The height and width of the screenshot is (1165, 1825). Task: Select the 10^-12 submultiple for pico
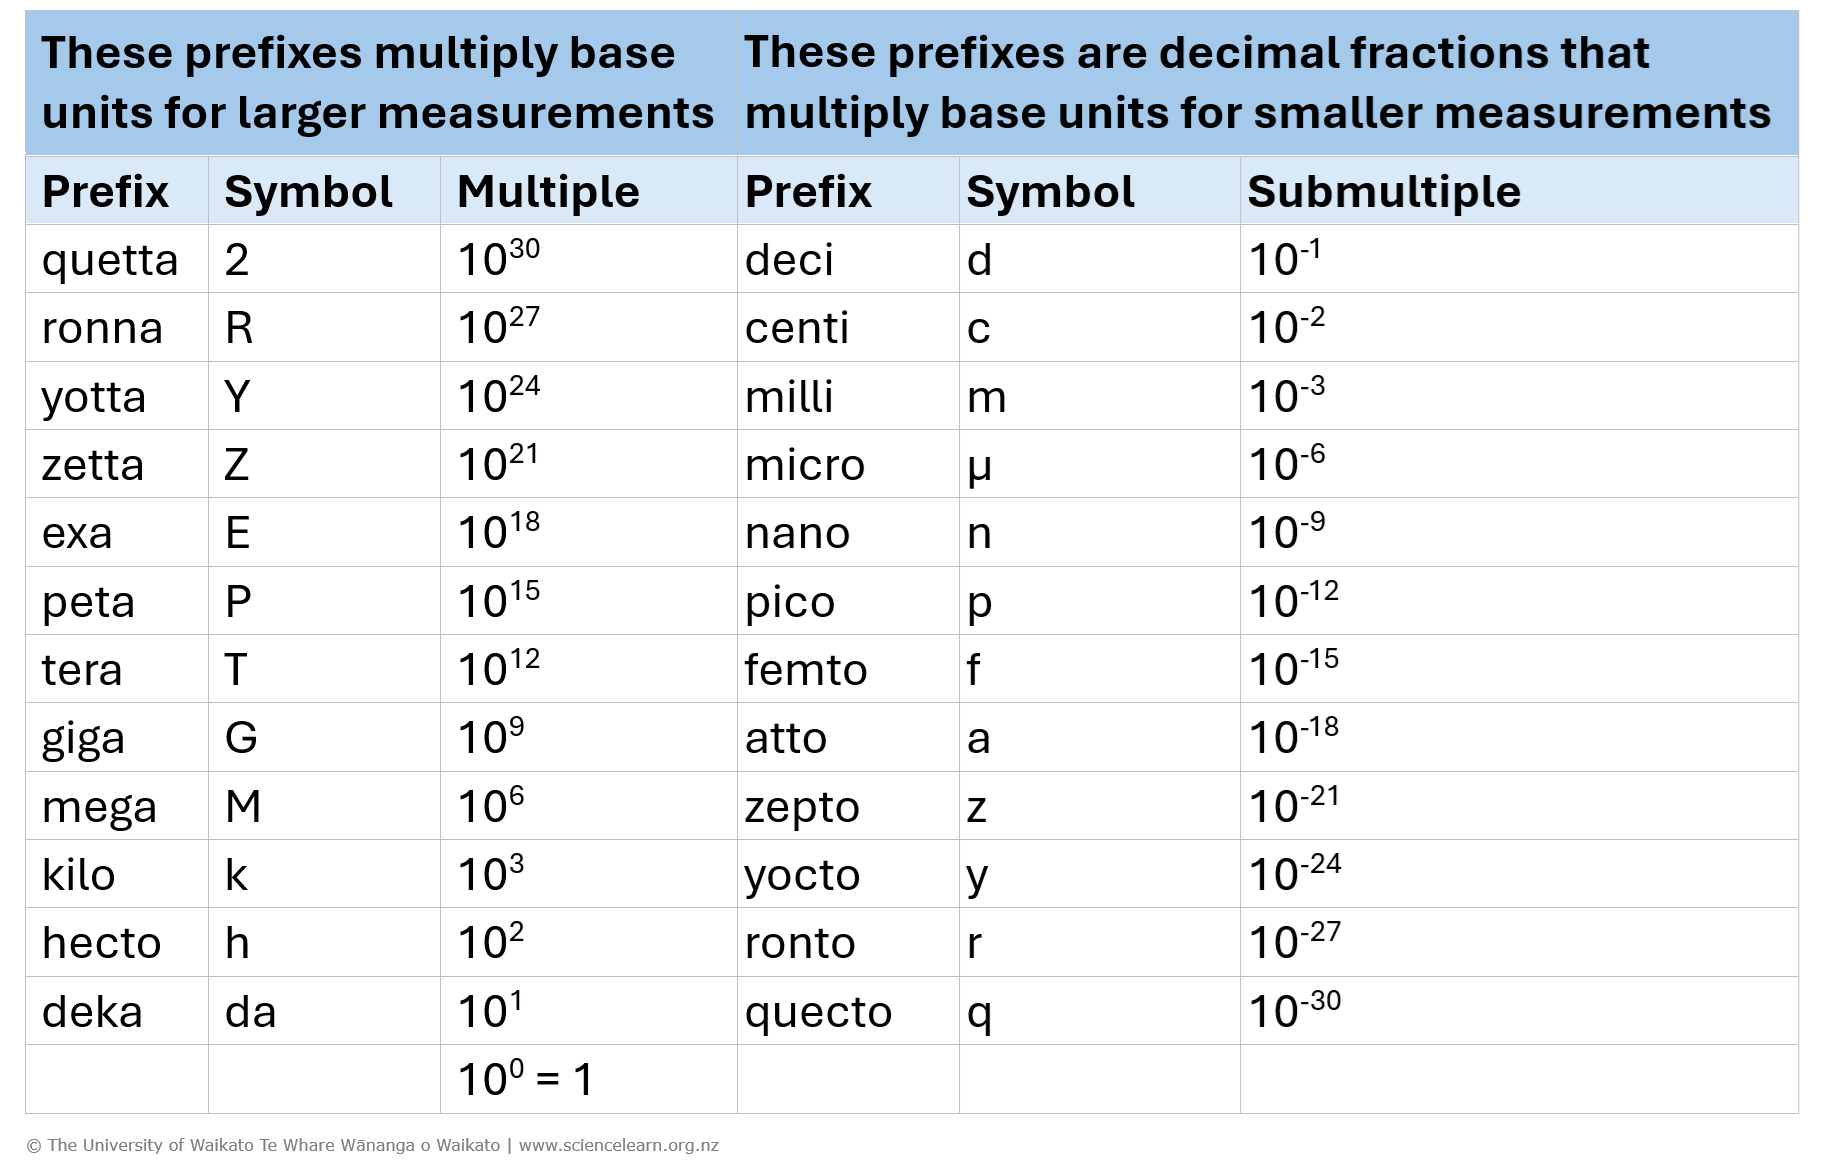tap(1293, 601)
